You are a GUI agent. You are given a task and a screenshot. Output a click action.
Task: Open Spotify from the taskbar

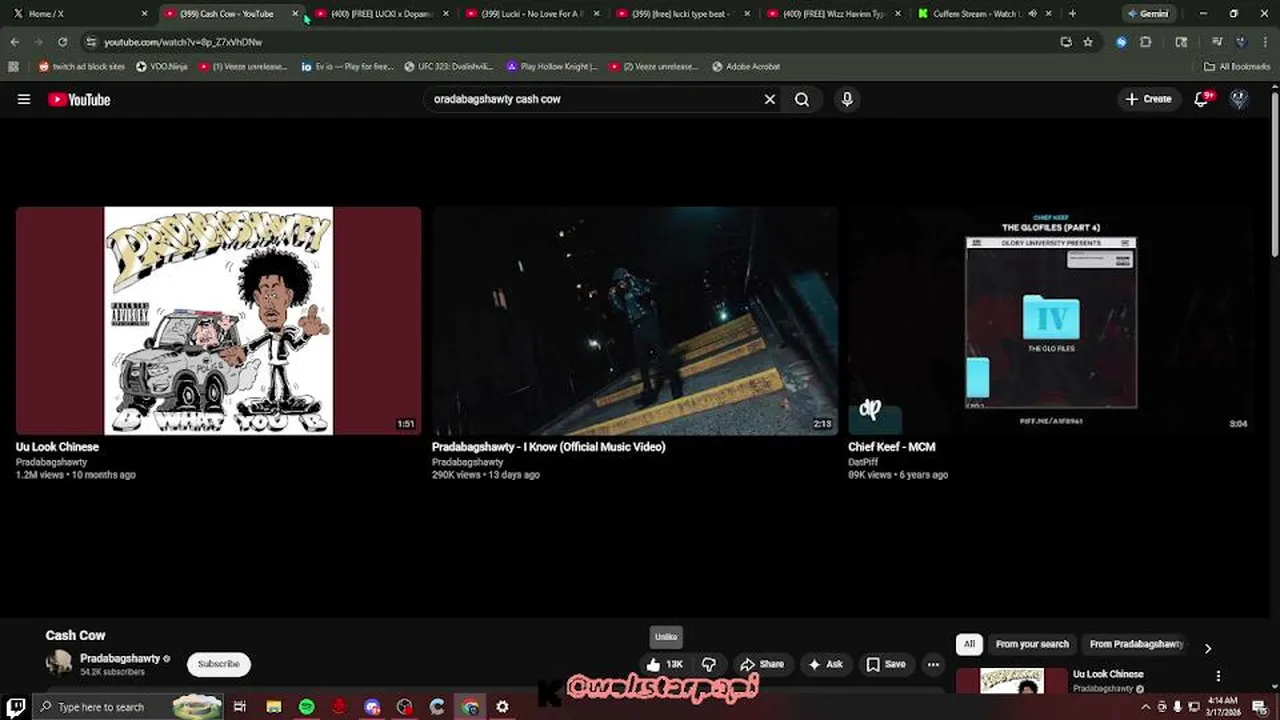tap(307, 707)
